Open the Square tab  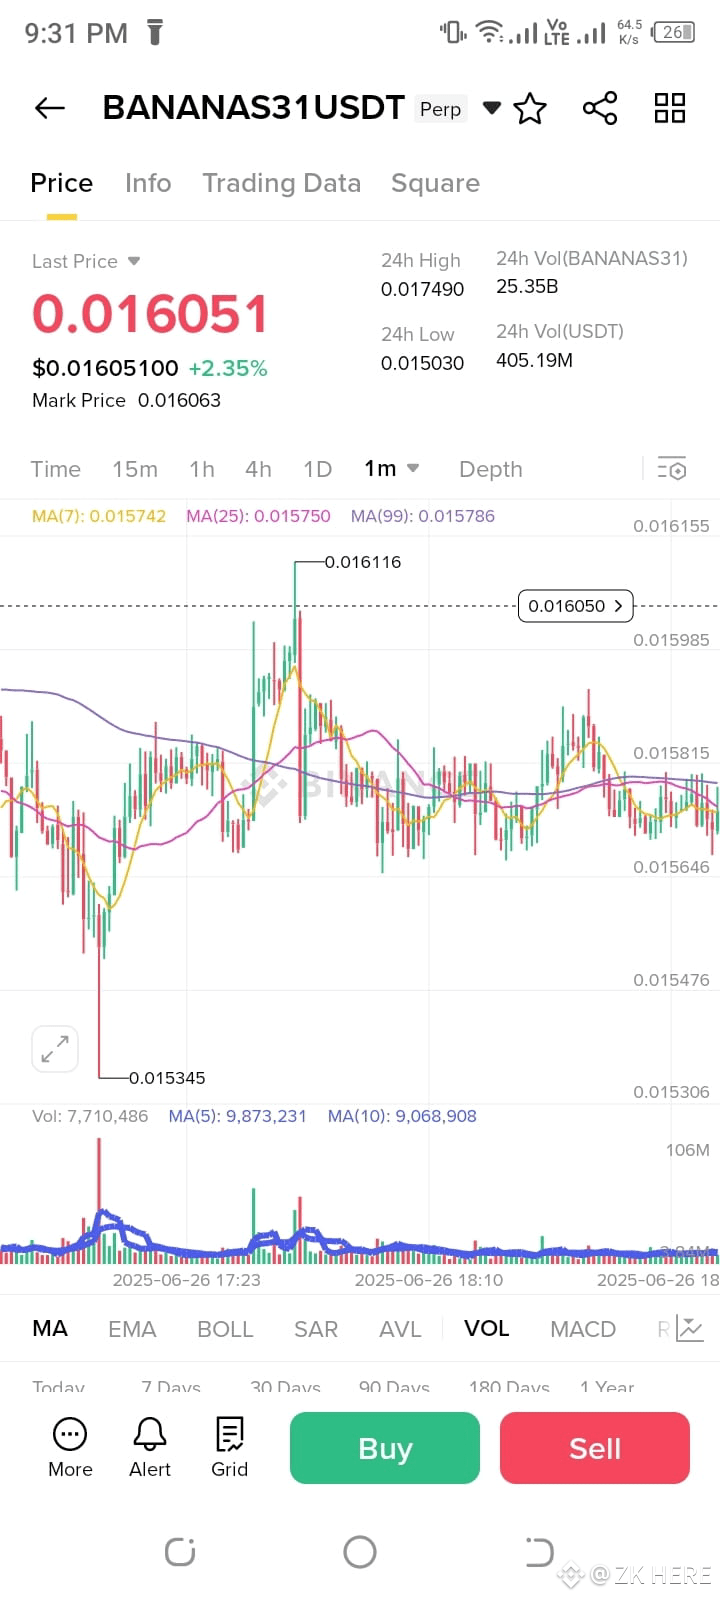[435, 183]
